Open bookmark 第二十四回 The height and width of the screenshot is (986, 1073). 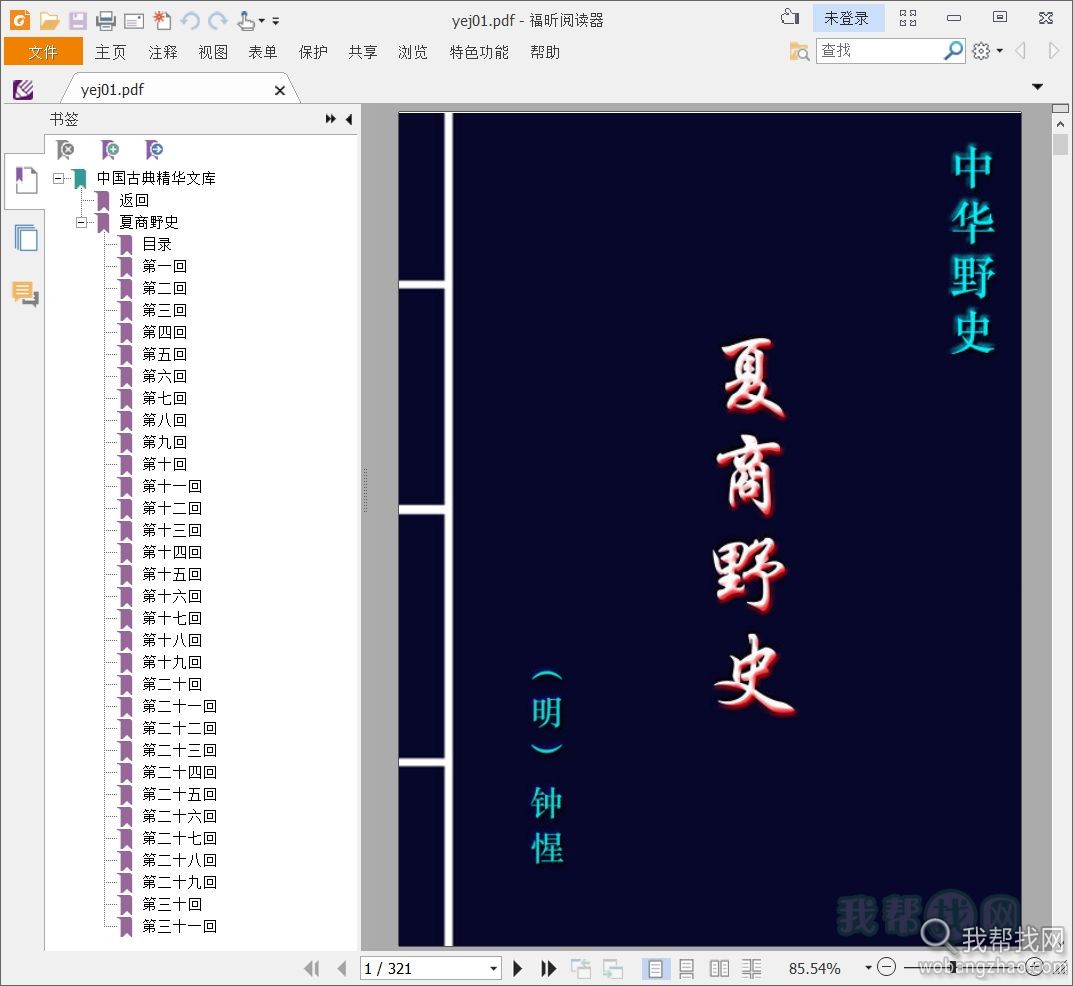179,772
